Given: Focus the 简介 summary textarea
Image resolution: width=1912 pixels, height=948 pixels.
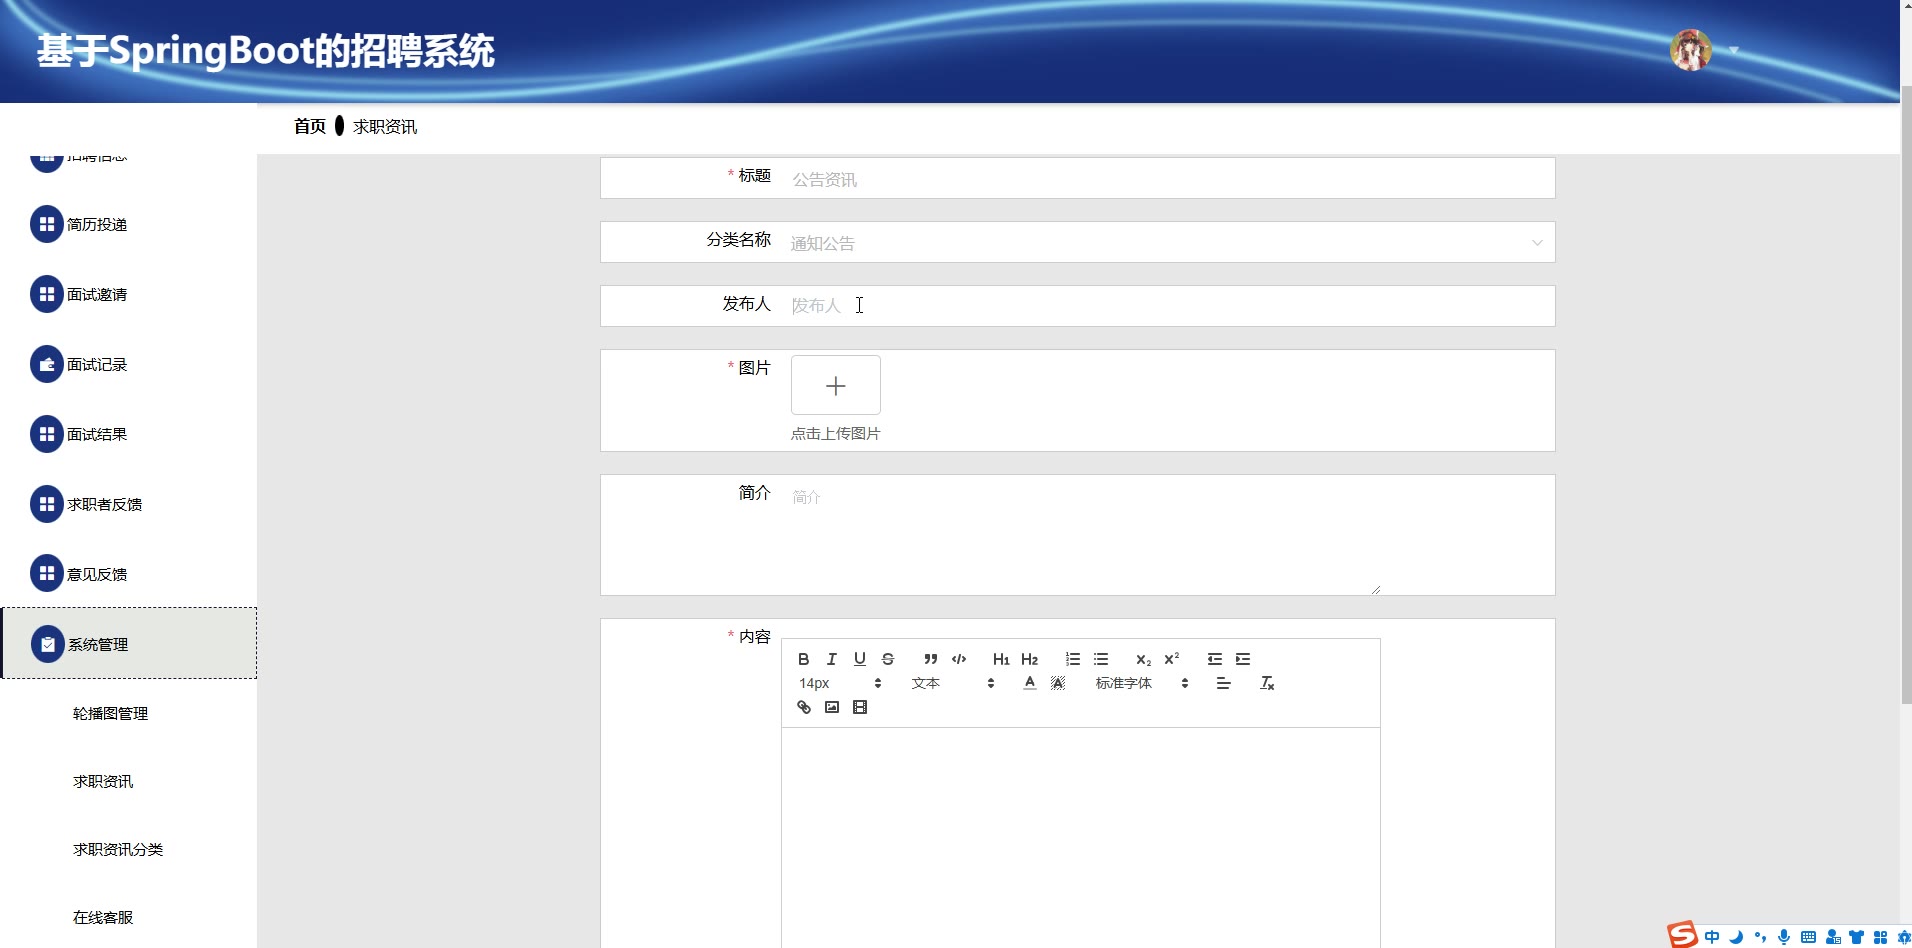Looking at the screenshot, I should pyautogui.click(x=1083, y=535).
